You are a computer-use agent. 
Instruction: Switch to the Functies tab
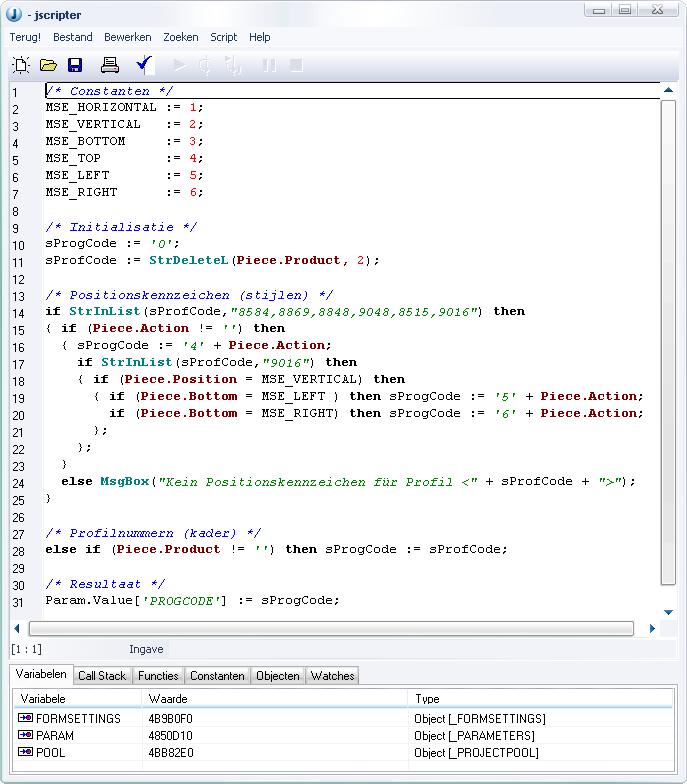click(158, 676)
